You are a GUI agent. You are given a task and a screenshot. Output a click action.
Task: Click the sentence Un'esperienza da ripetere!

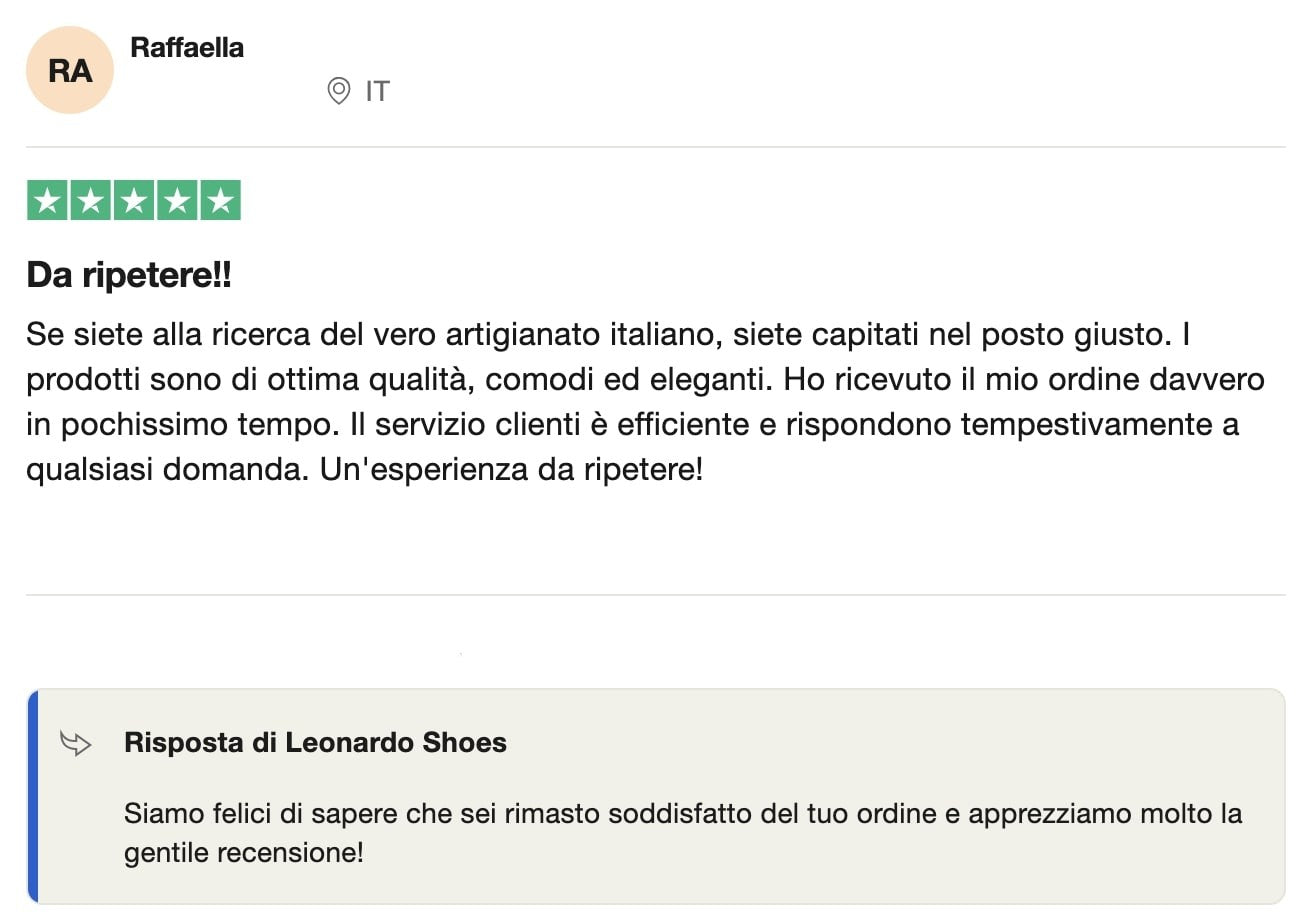coord(512,469)
